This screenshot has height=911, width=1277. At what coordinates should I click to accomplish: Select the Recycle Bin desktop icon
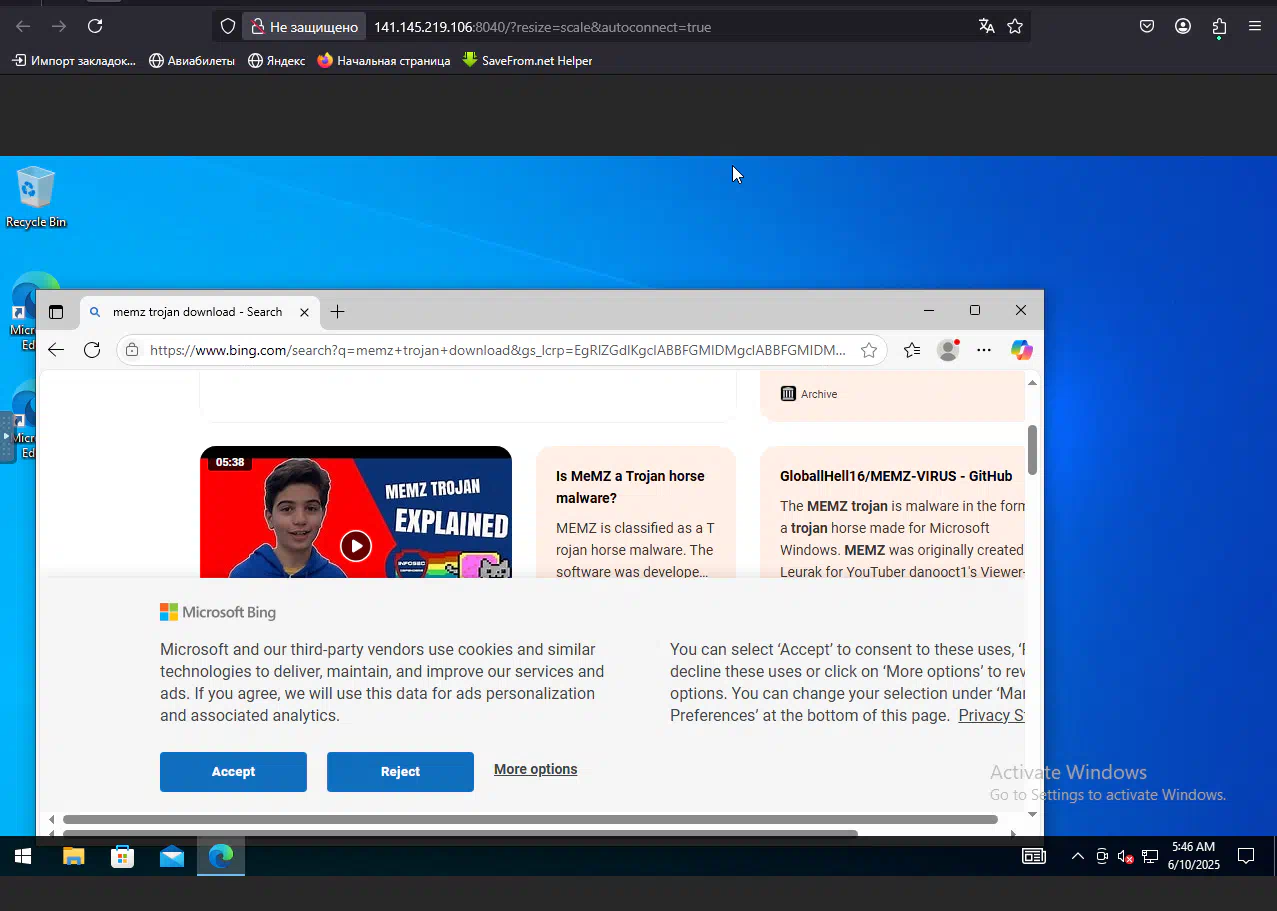36,198
